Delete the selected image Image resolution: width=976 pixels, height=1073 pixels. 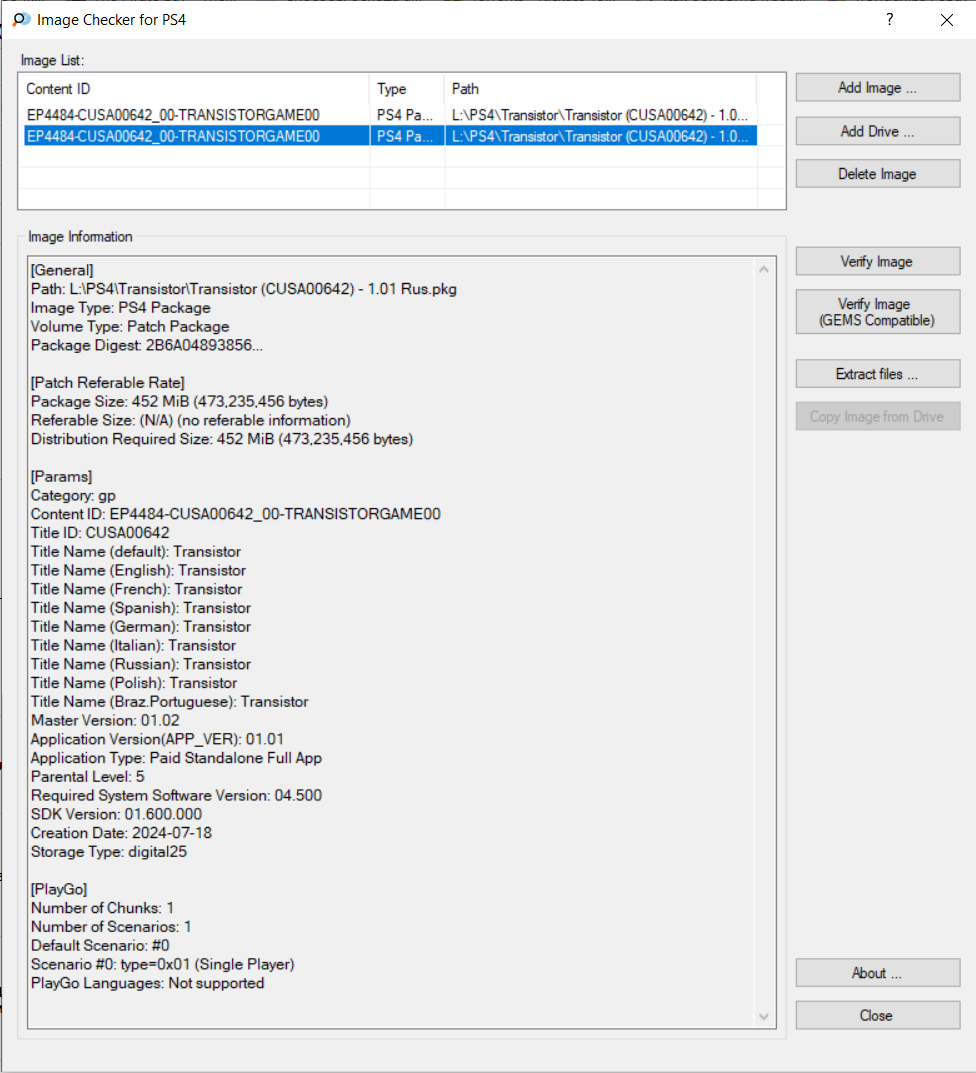click(877, 174)
